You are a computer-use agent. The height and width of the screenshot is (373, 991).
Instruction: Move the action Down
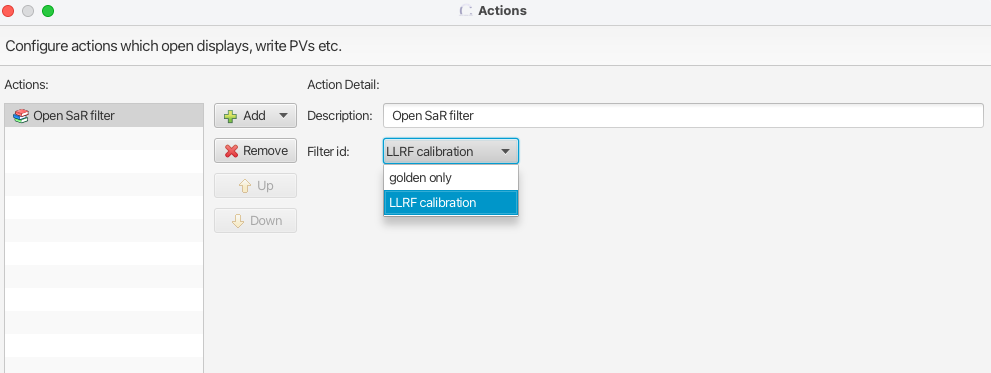pyautogui.click(x=255, y=221)
